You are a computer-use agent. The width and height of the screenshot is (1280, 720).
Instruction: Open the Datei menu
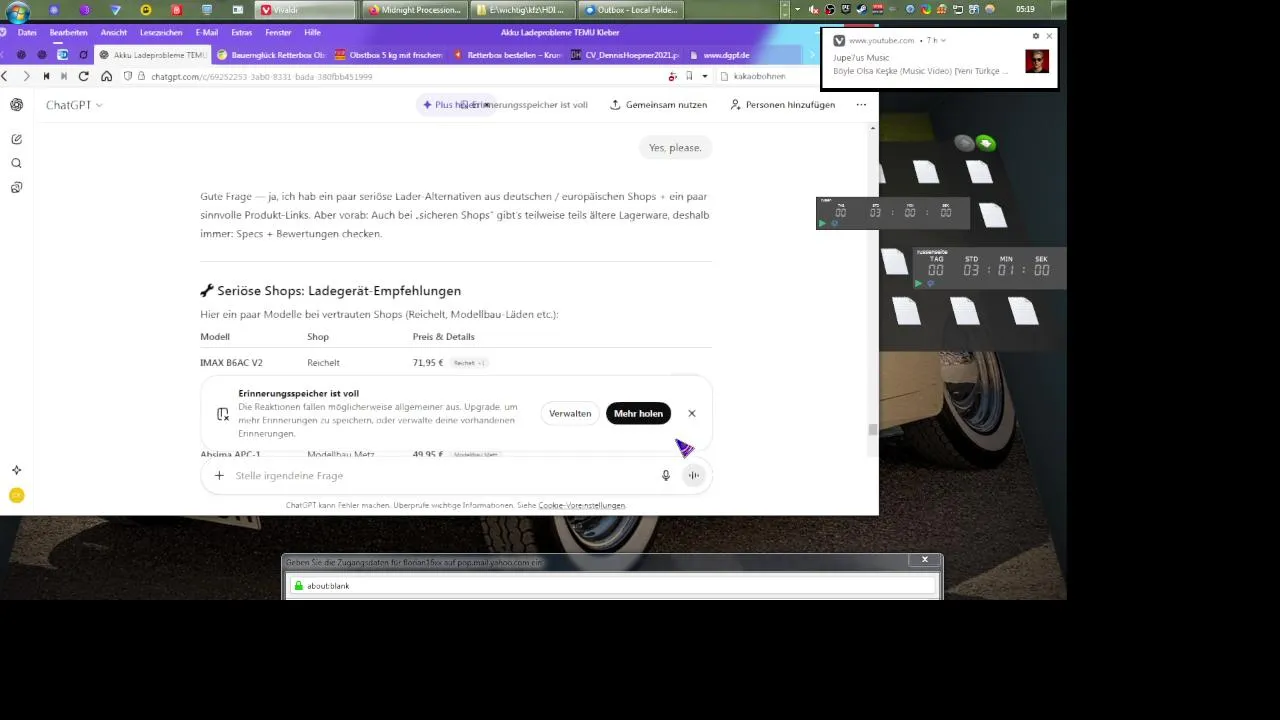[27, 33]
